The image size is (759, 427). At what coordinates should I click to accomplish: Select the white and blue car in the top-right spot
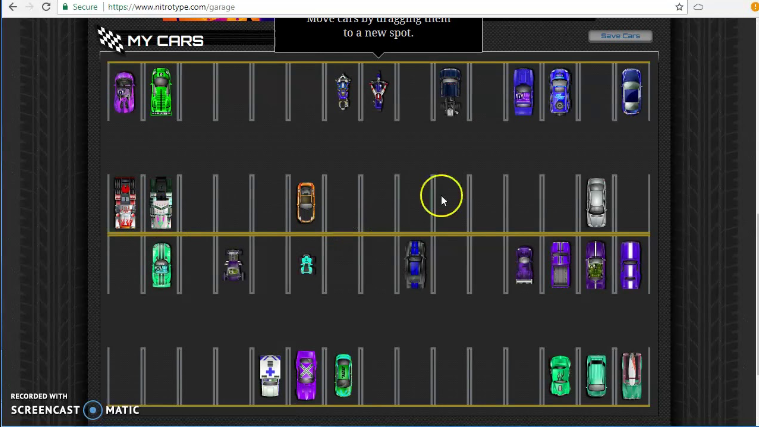pos(631,91)
